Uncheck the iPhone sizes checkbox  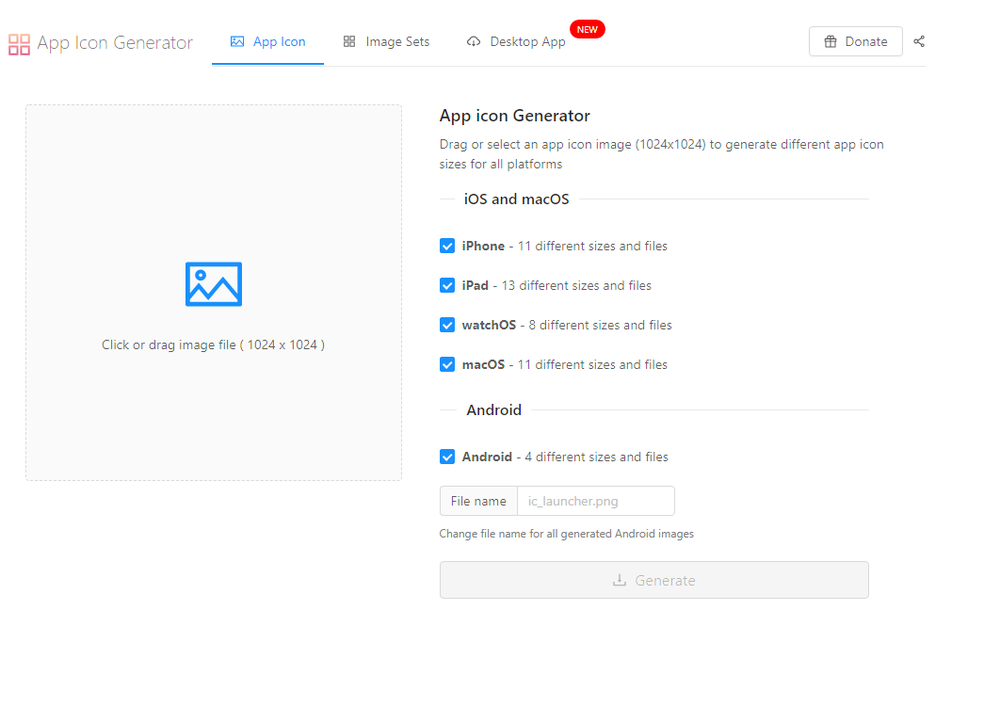coord(447,245)
